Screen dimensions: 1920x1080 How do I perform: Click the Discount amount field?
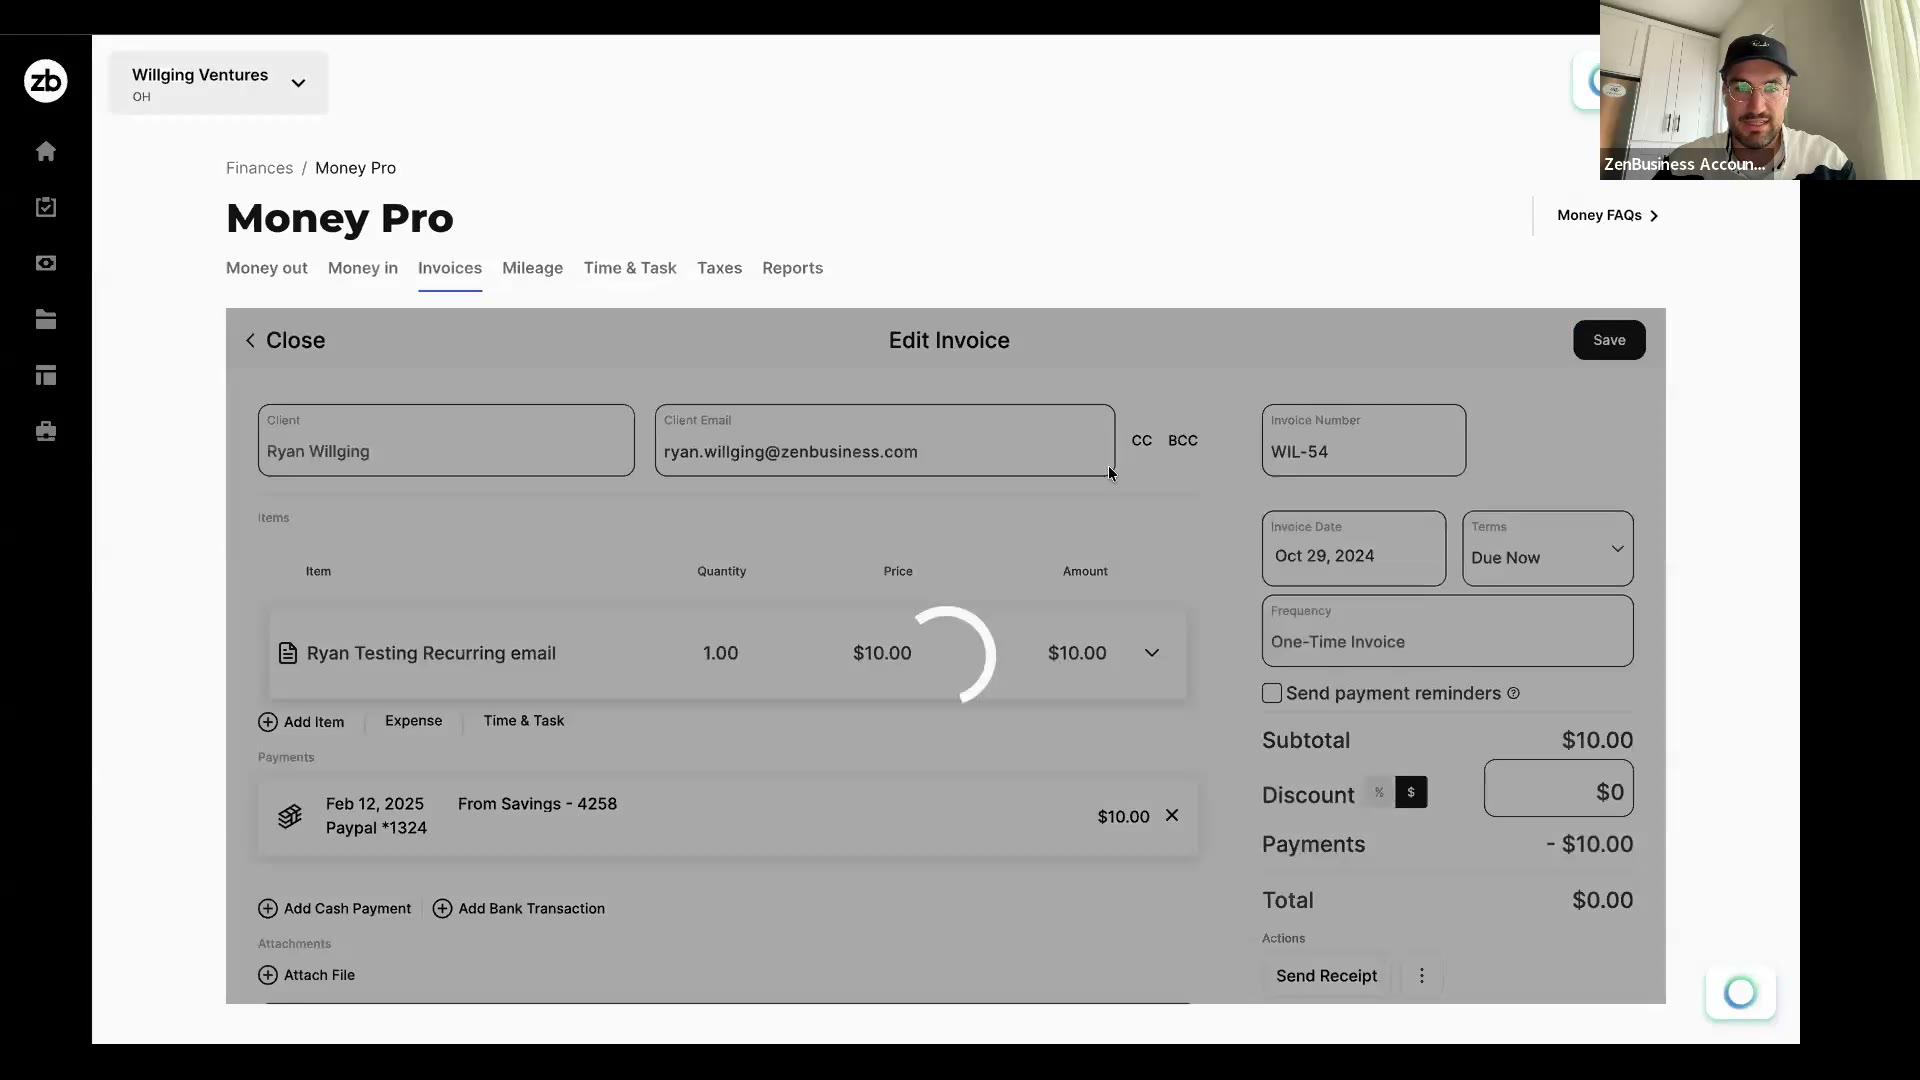click(x=1559, y=788)
